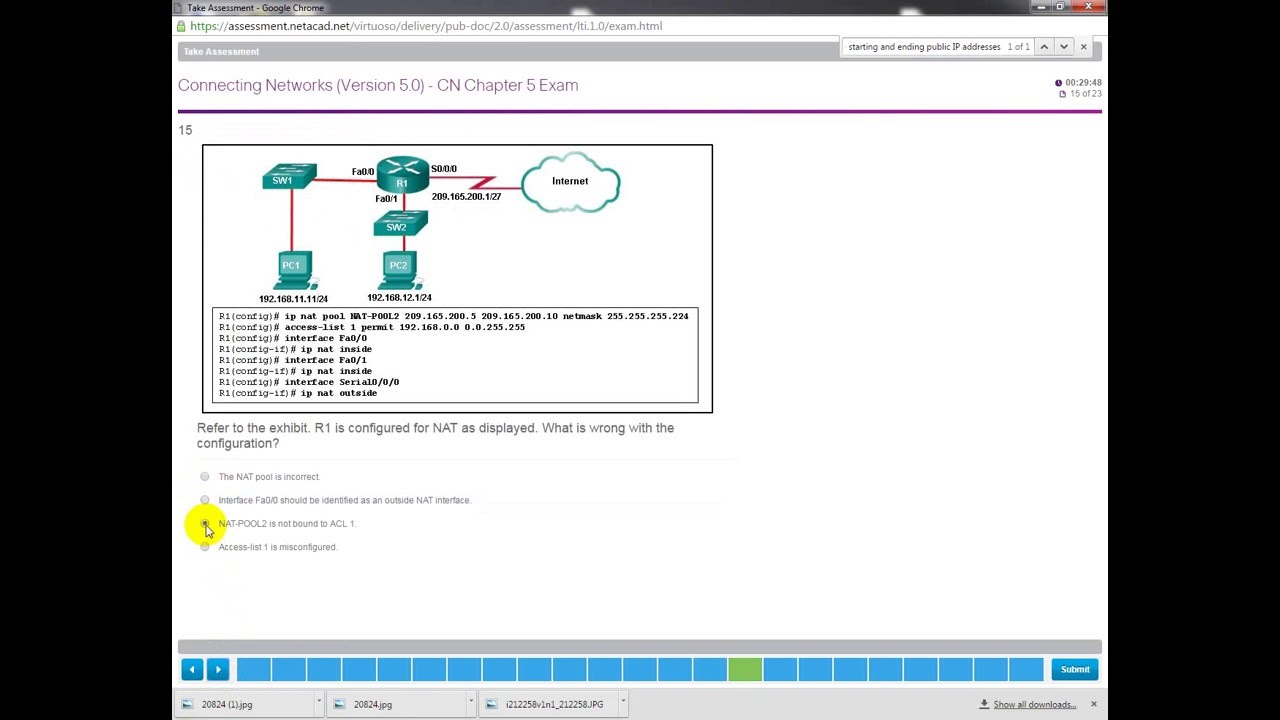Dismiss the downloads bar

[x=1093, y=704]
